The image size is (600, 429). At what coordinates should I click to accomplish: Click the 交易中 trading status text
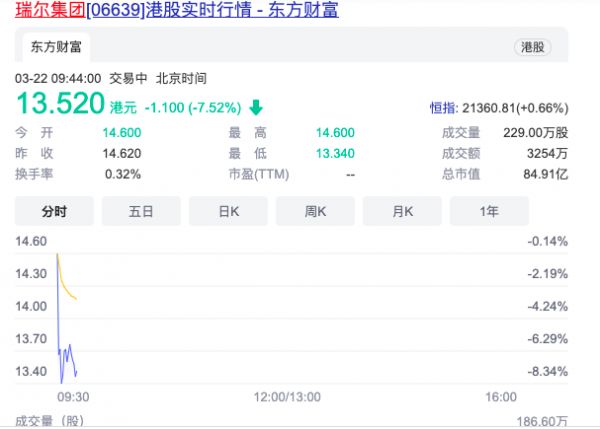click(x=129, y=77)
